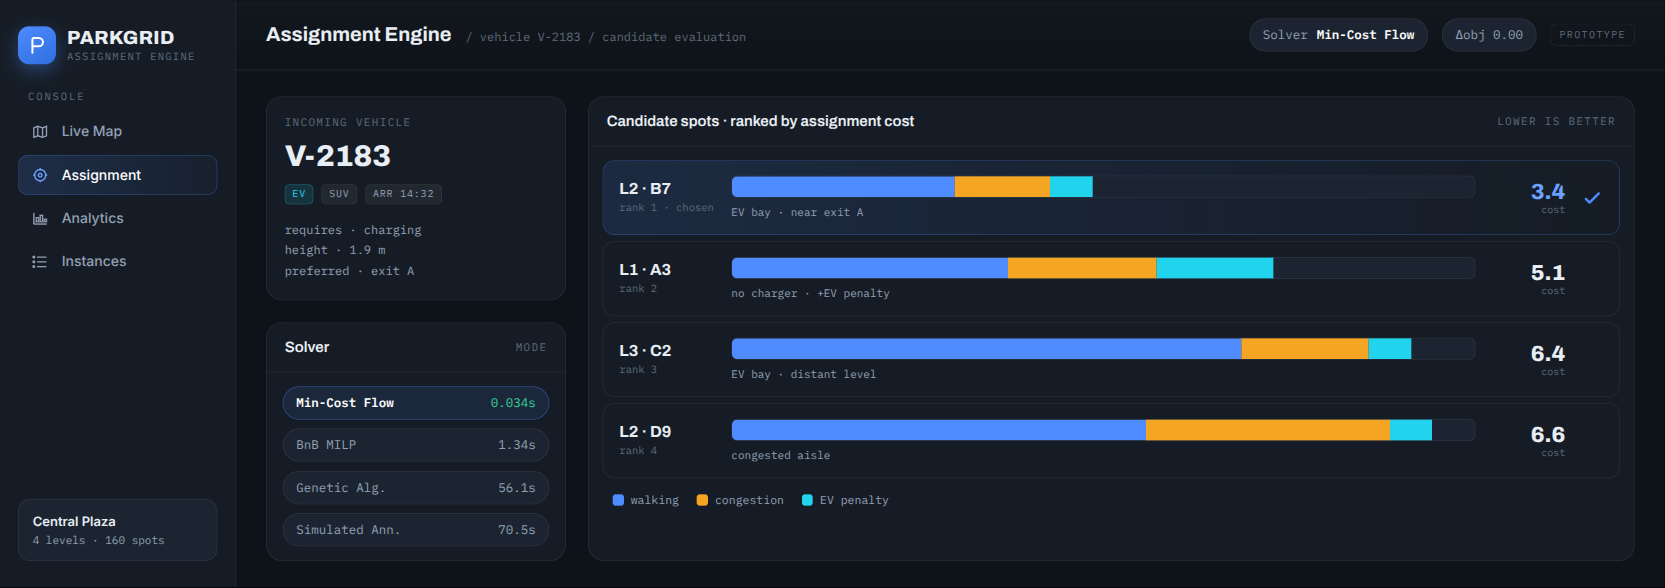
Task: Select the Min-Cost Flow solver option
Action: [x=416, y=403]
